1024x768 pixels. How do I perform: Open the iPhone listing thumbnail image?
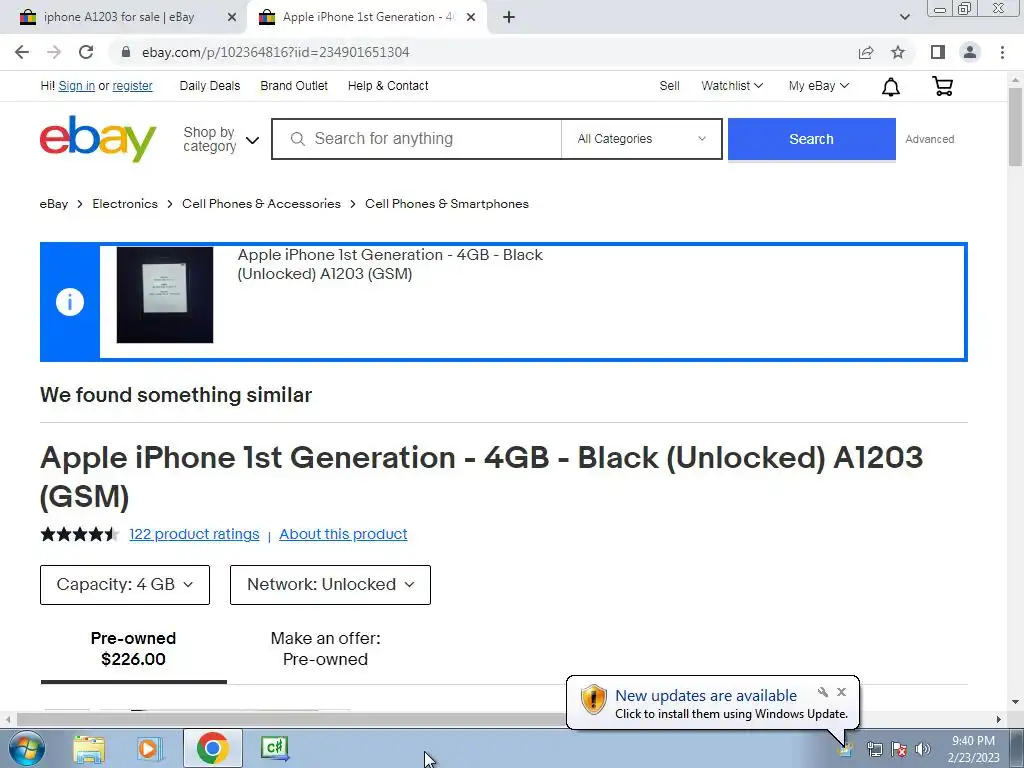click(x=165, y=295)
